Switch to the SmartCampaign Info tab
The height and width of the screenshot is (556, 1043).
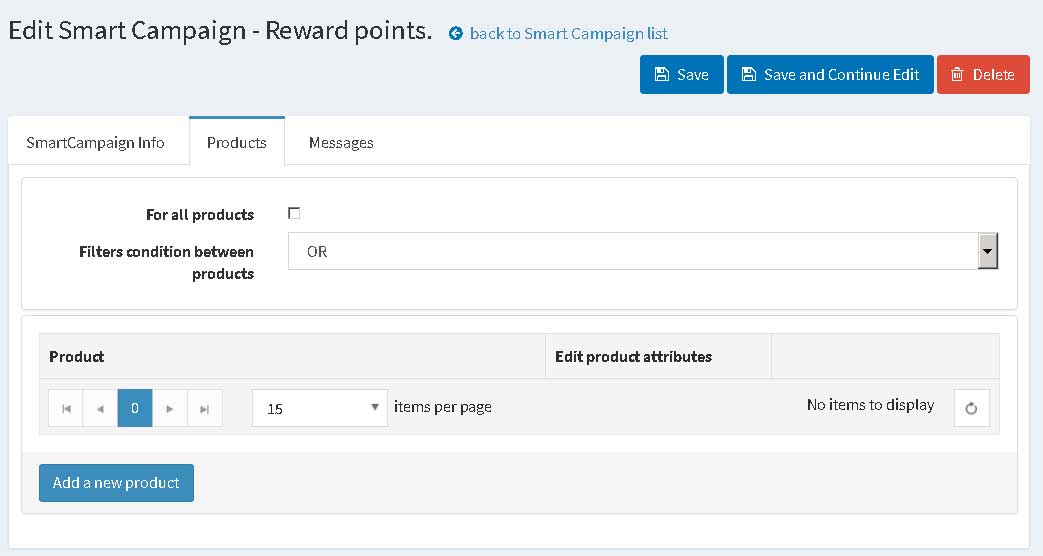click(x=95, y=142)
